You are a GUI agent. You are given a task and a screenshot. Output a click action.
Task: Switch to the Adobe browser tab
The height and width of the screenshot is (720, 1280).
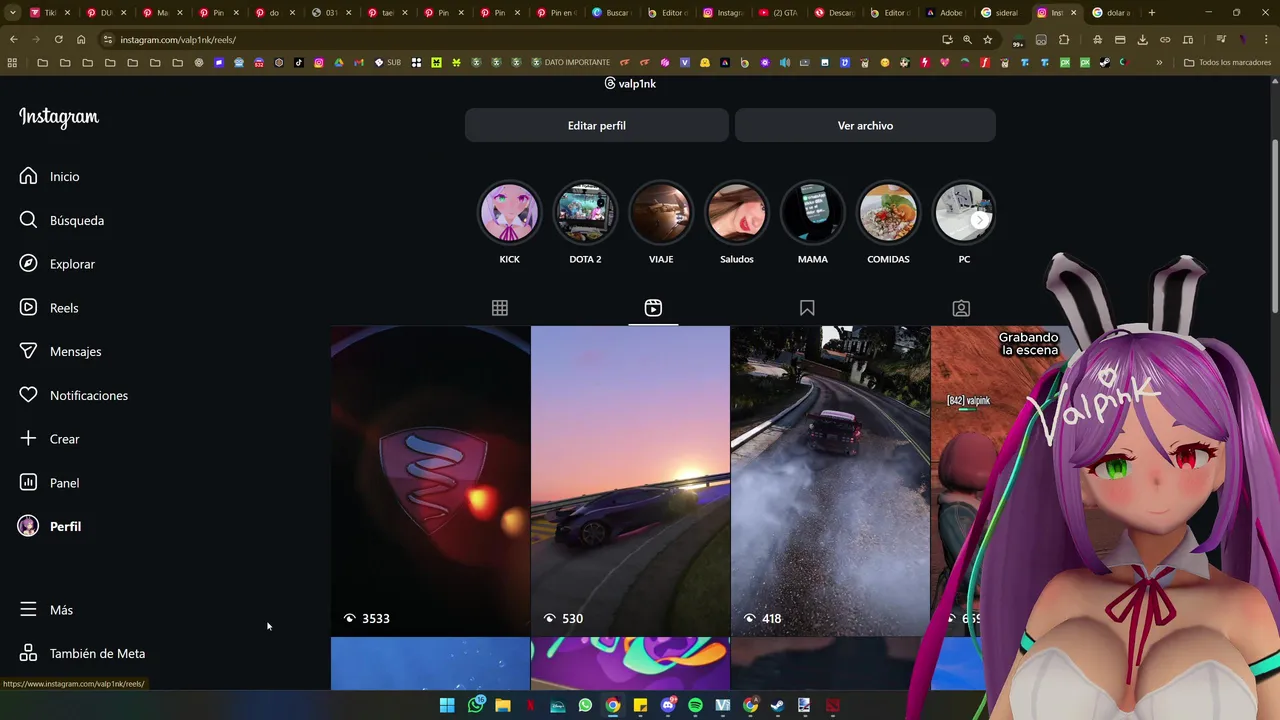[947, 13]
